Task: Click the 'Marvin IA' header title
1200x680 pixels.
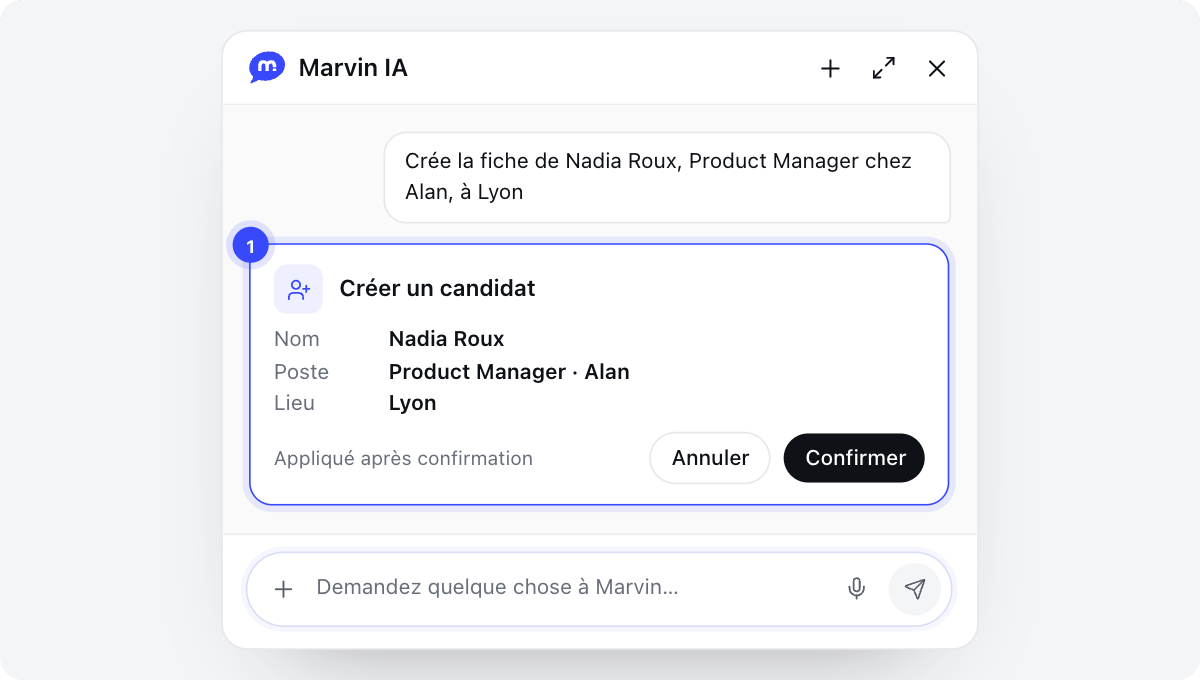Action: (353, 68)
